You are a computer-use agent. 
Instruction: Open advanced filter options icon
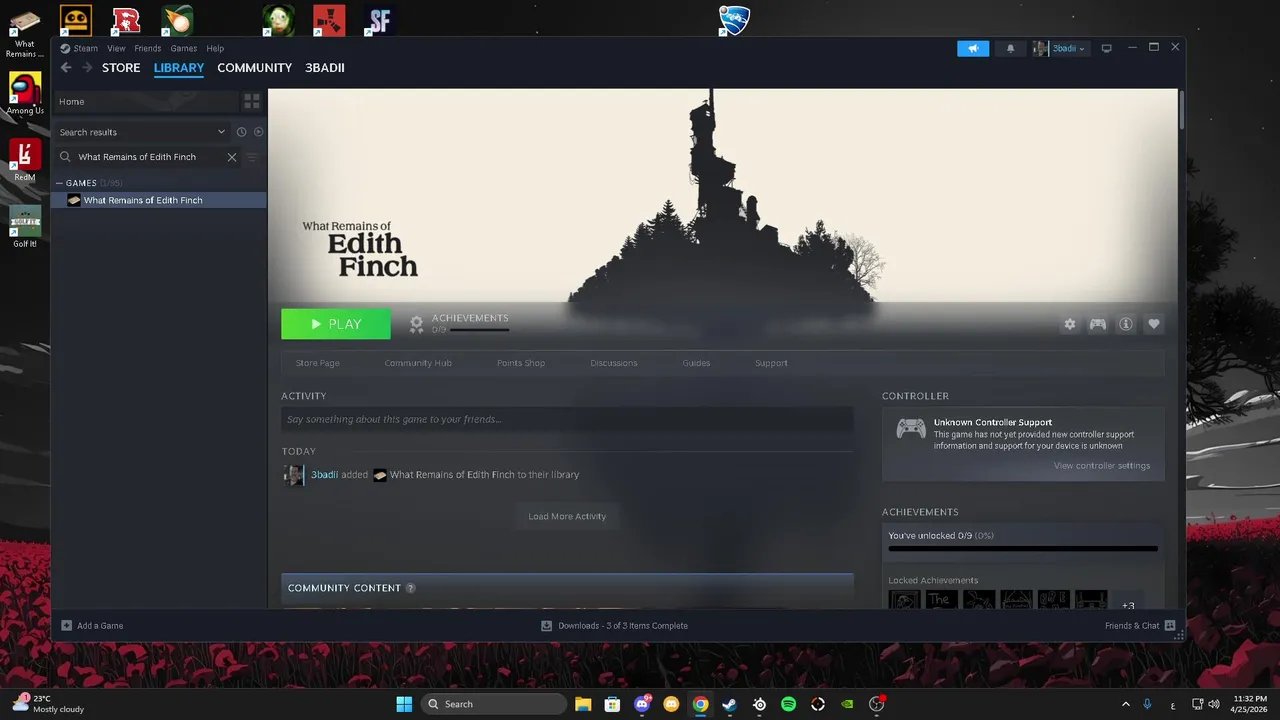pyautogui.click(x=252, y=157)
